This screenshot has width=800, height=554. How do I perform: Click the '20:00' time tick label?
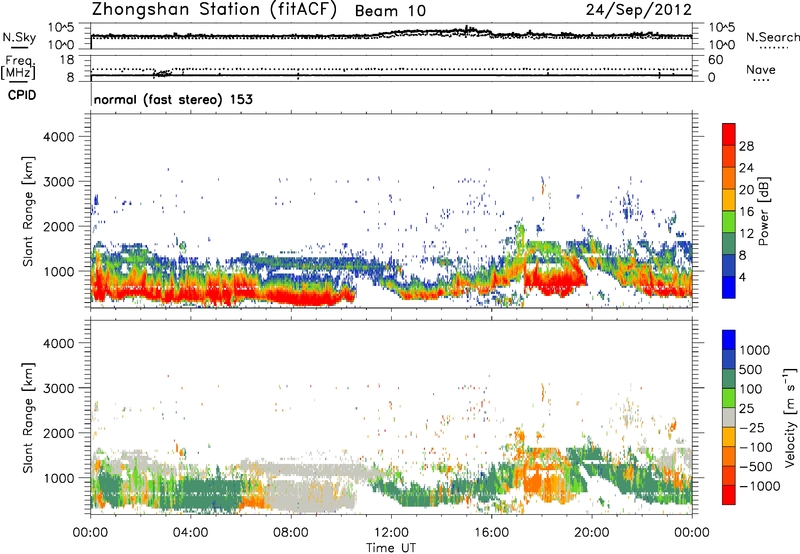coord(591,533)
